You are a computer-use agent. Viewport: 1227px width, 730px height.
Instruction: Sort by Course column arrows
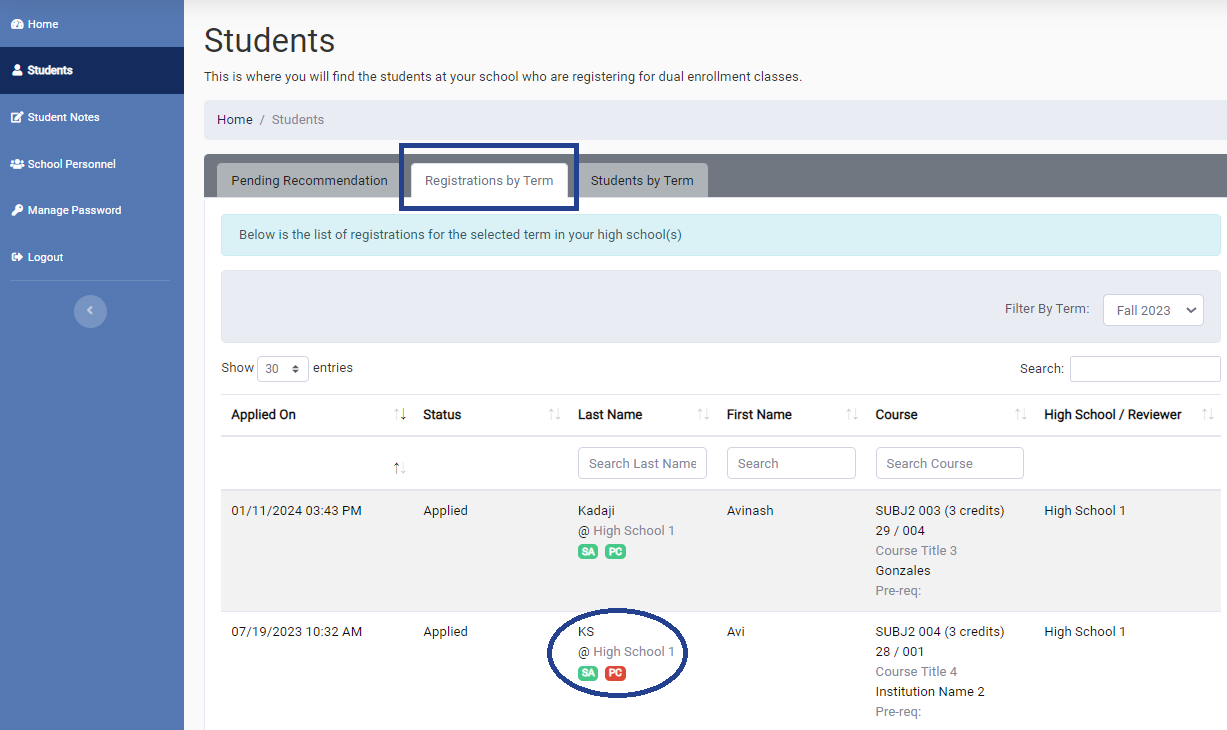click(1021, 415)
